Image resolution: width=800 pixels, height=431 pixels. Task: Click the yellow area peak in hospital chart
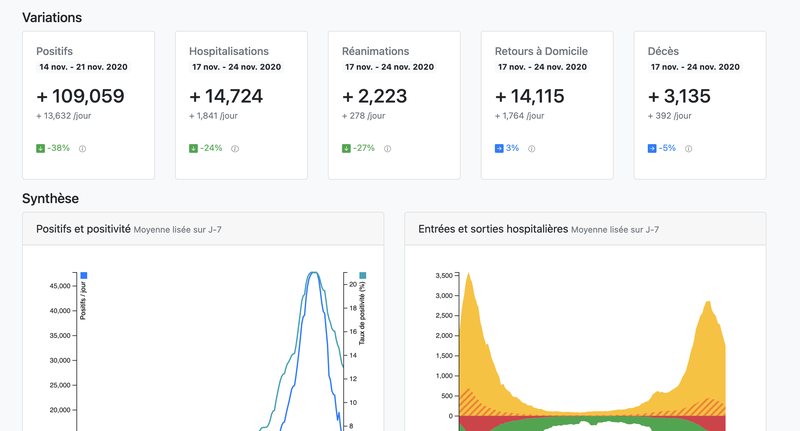(x=468, y=278)
